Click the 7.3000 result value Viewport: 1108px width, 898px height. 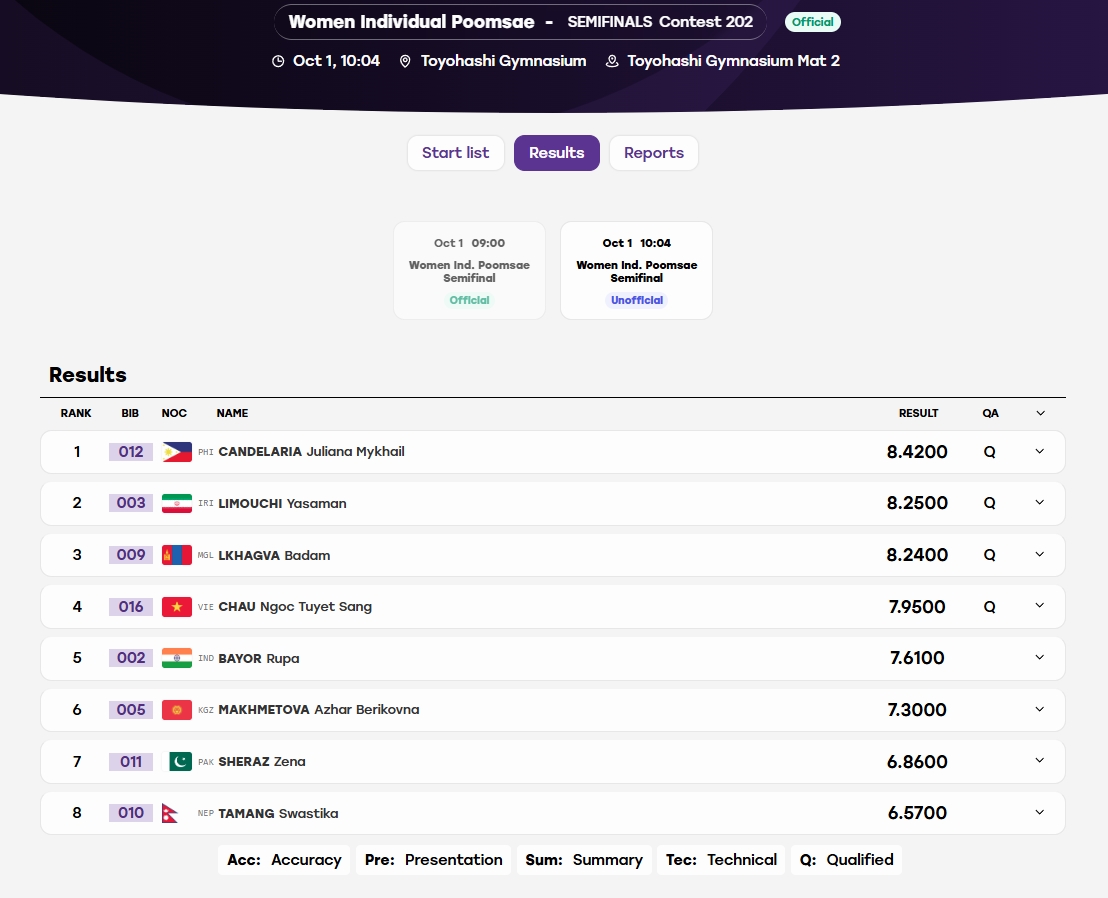click(x=917, y=710)
